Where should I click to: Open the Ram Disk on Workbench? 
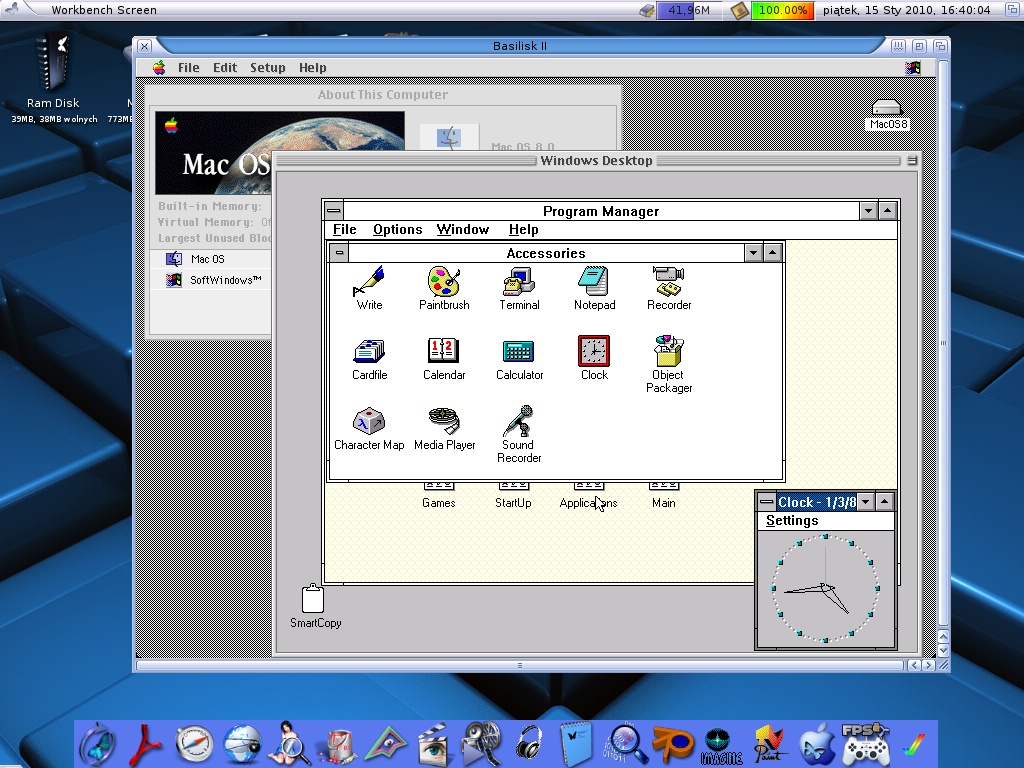point(53,77)
